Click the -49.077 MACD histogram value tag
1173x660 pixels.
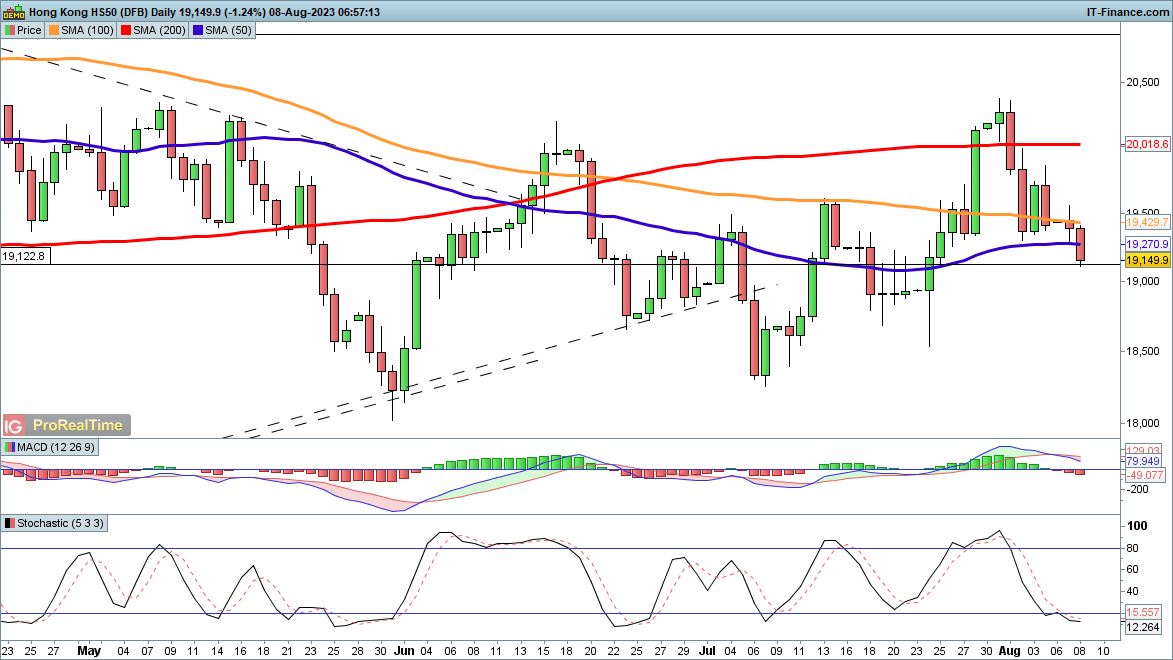tap(1145, 475)
